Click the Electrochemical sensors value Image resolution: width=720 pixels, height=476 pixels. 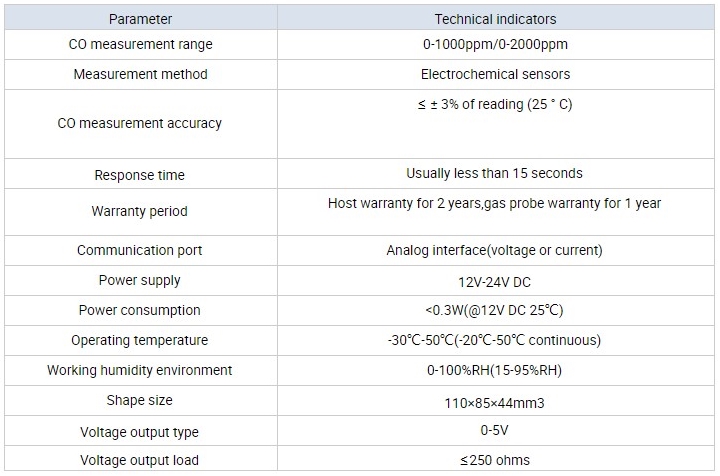495,75
